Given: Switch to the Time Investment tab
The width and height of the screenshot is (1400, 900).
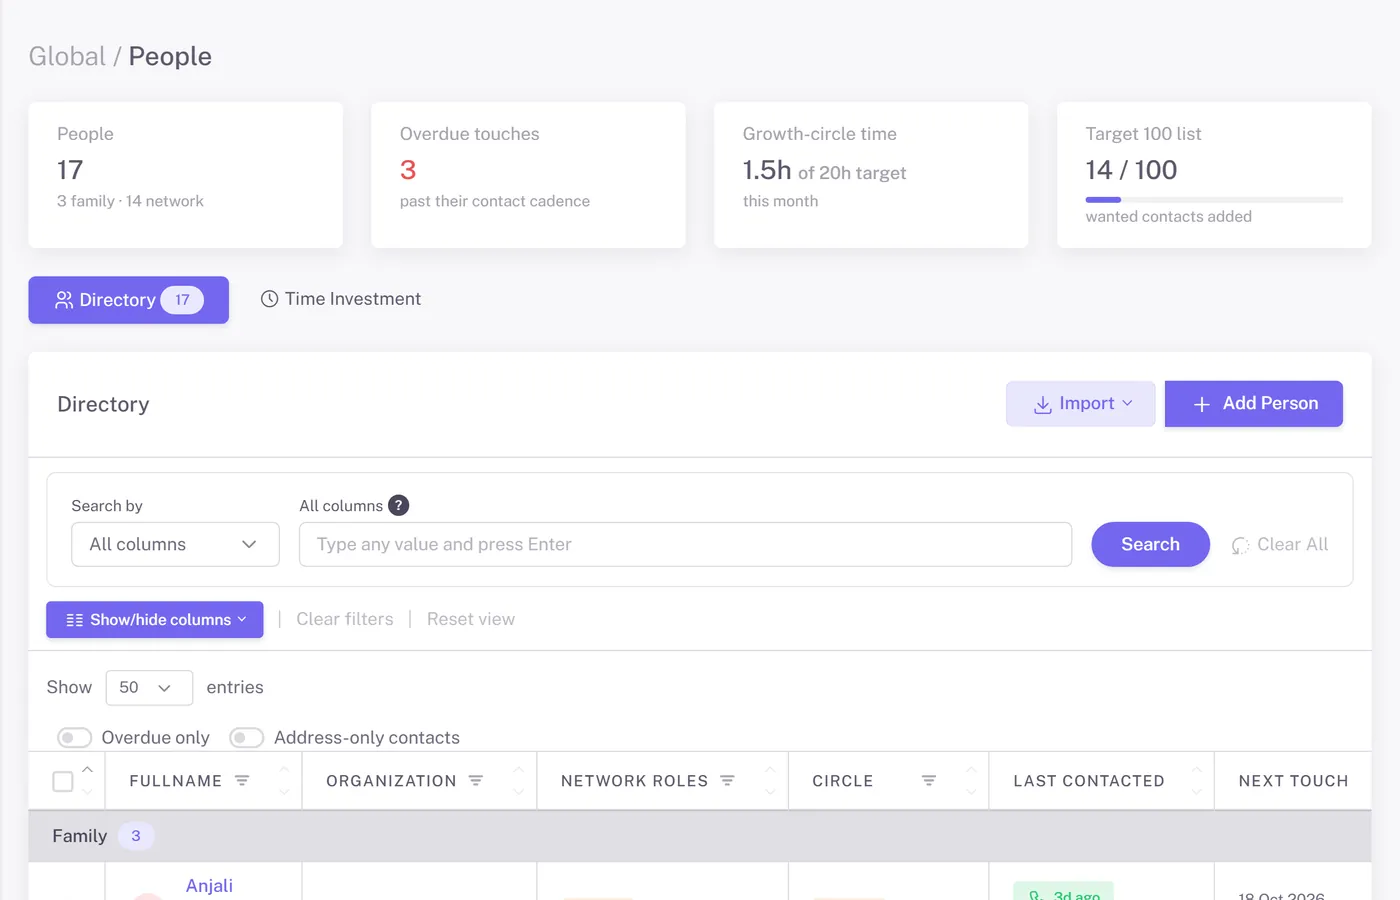Looking at the screenshot, I should (x=341, y=299).
